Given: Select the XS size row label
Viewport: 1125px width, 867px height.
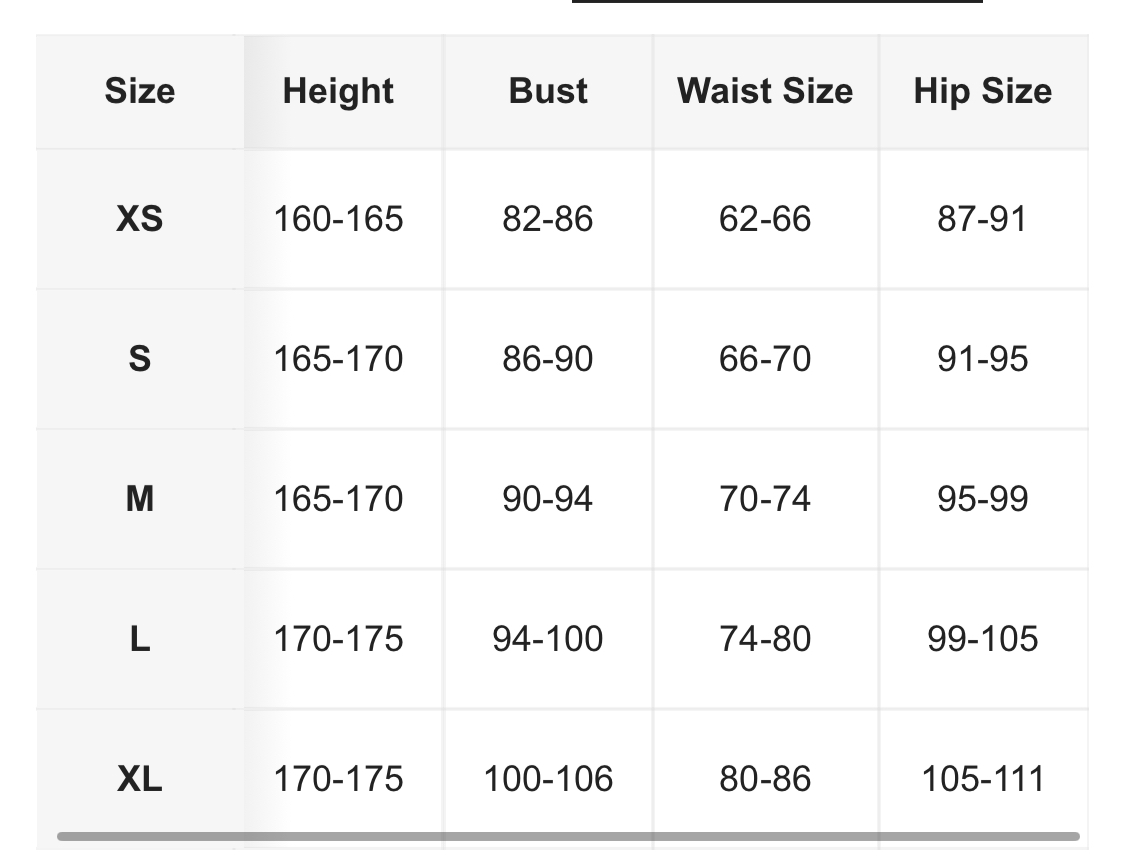Looking at the screenshot, I should click(x=140, y=218).
